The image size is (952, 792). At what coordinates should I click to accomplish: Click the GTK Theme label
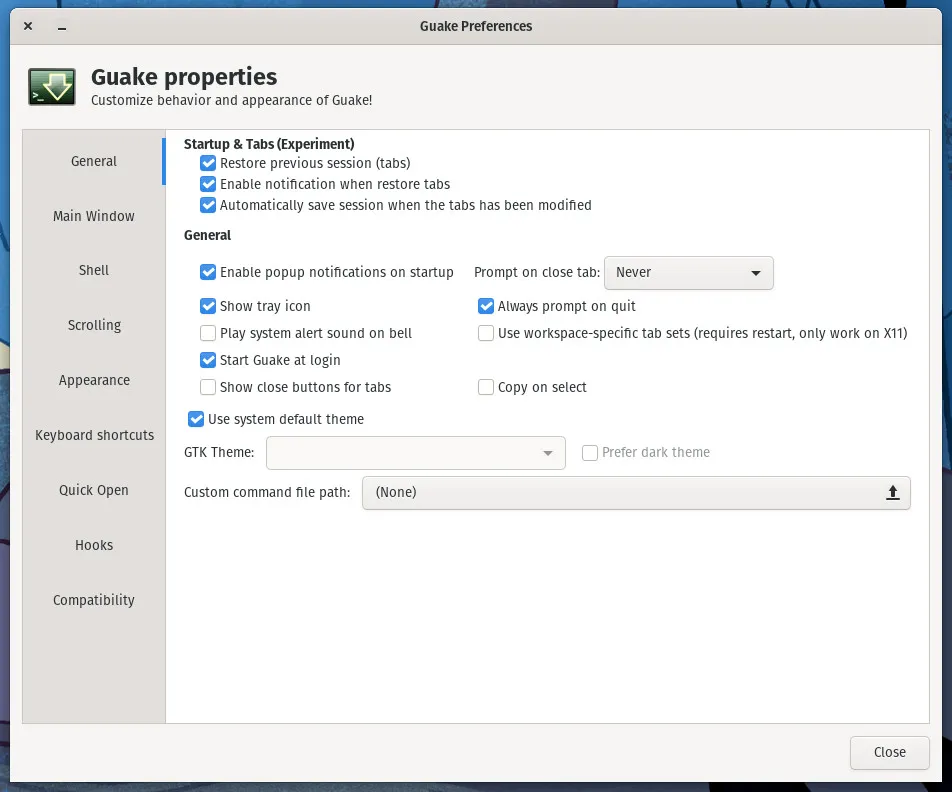(219, 452)
